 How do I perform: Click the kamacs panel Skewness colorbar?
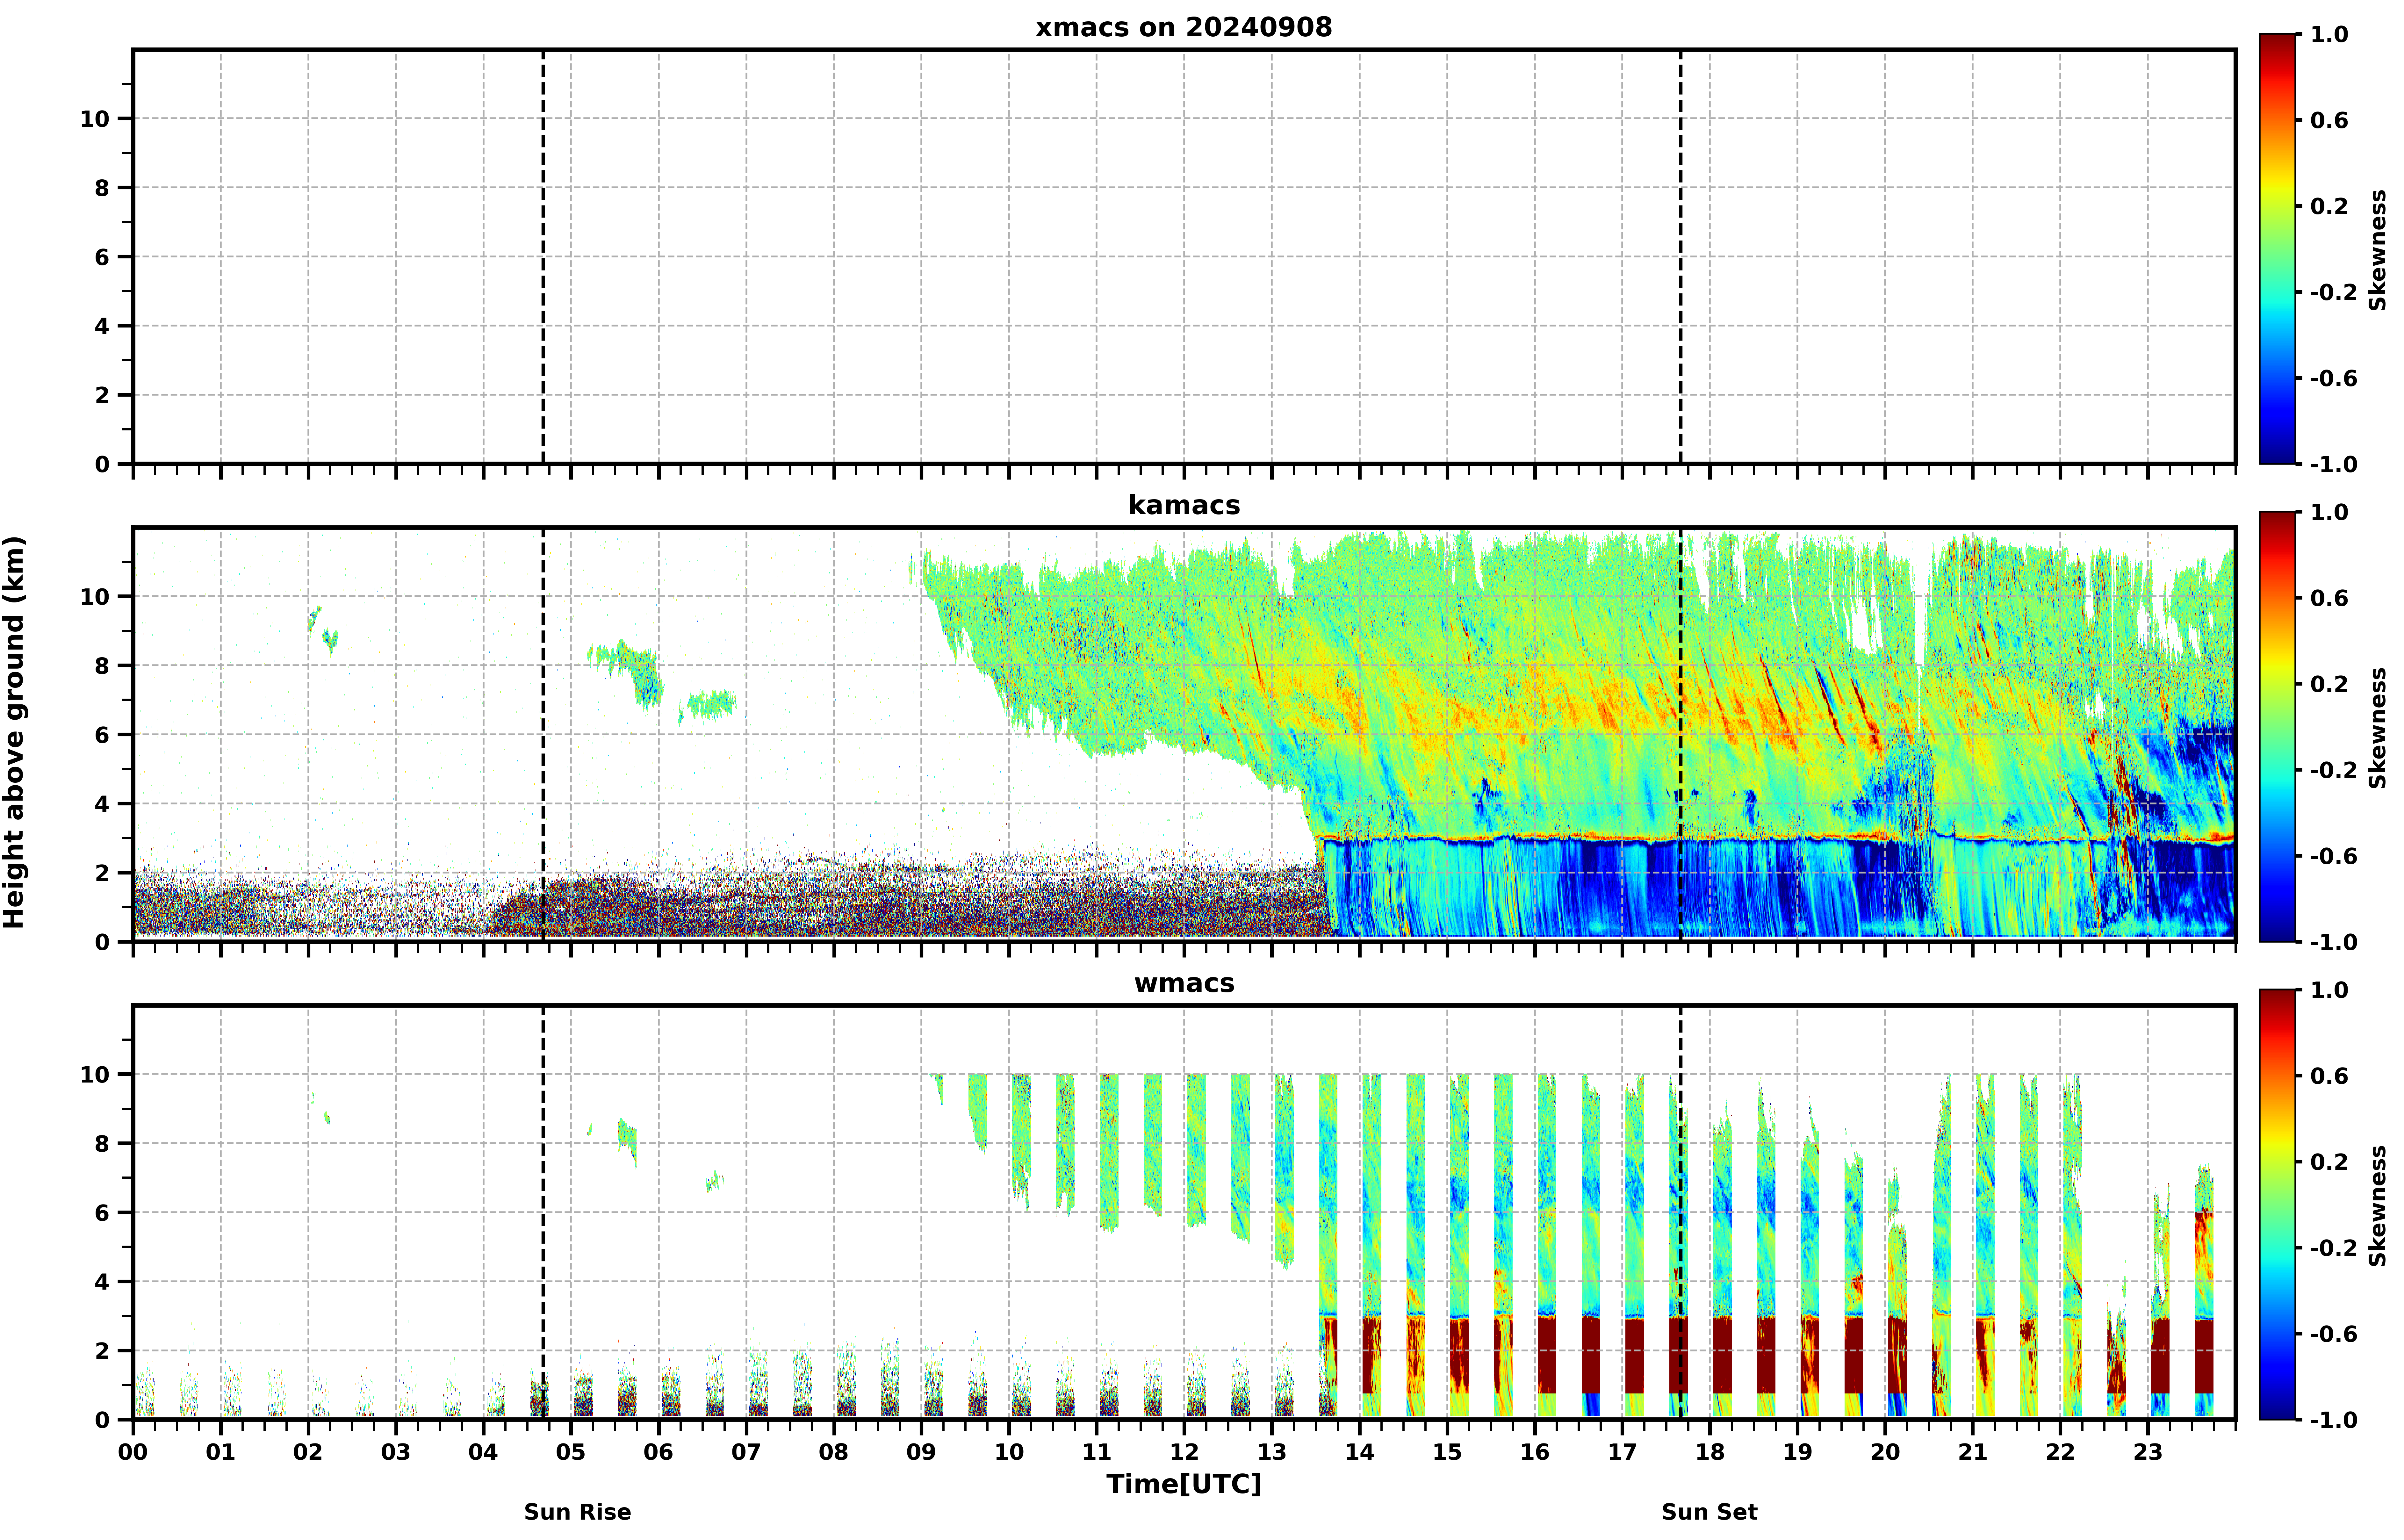pyautogui.click(x=2277, y=727)
